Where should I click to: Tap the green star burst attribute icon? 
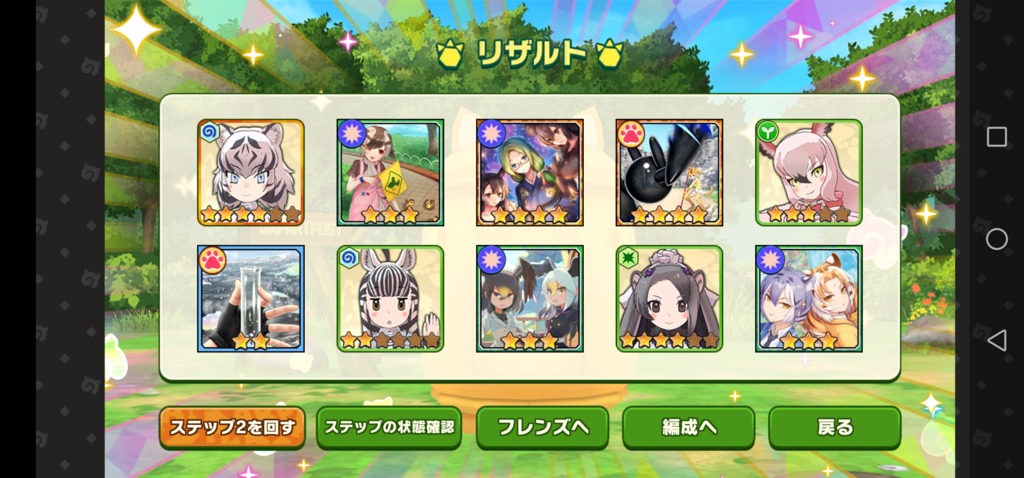pos(628,257)
